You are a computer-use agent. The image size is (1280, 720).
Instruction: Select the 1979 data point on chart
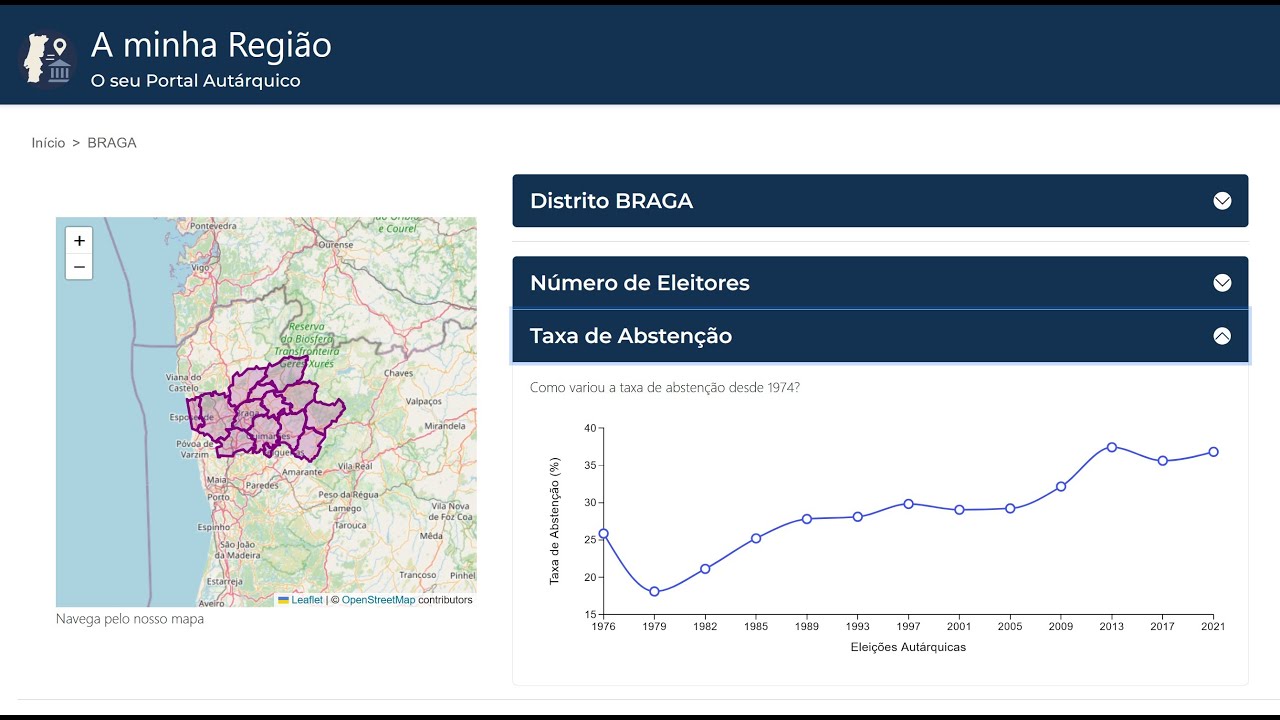[x=654, y=592]
